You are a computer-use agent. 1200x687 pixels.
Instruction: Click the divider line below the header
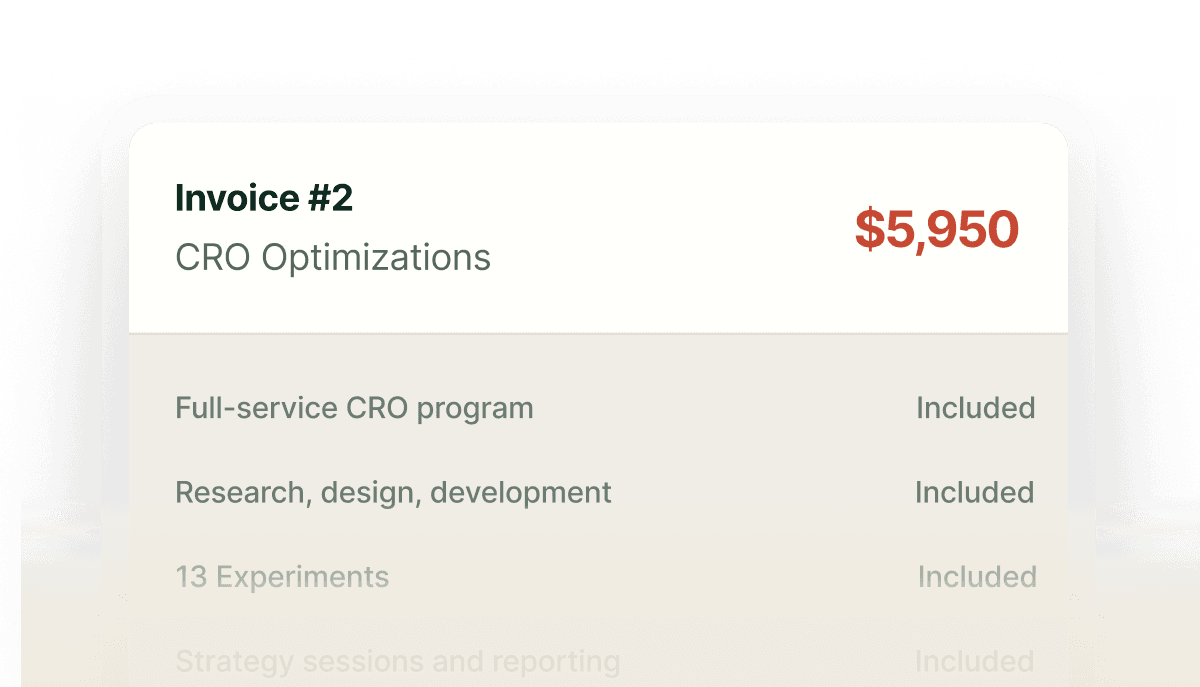tap(600, 332)
